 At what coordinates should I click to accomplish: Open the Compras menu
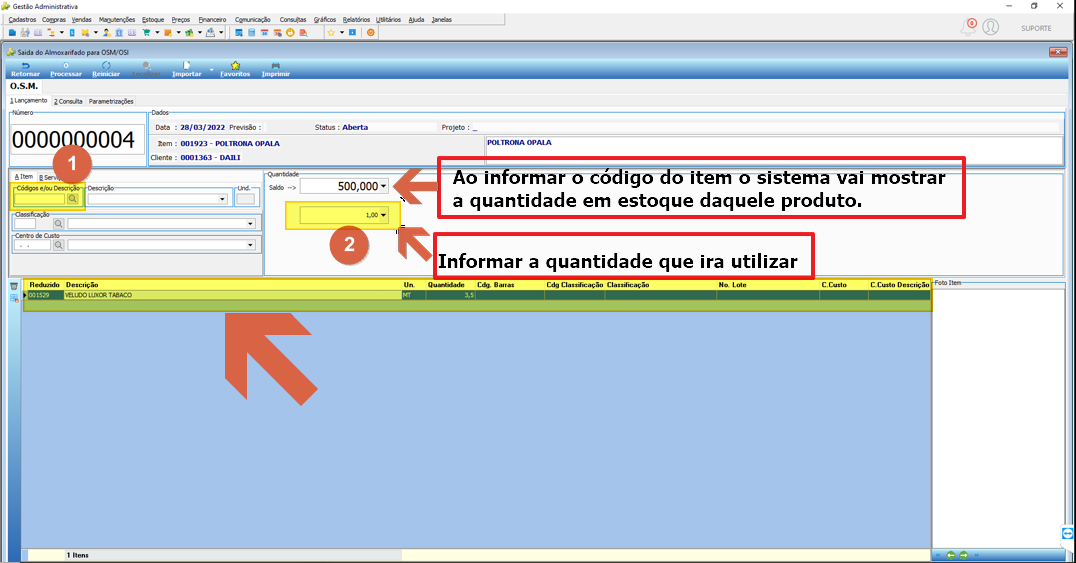pos(54,19)
